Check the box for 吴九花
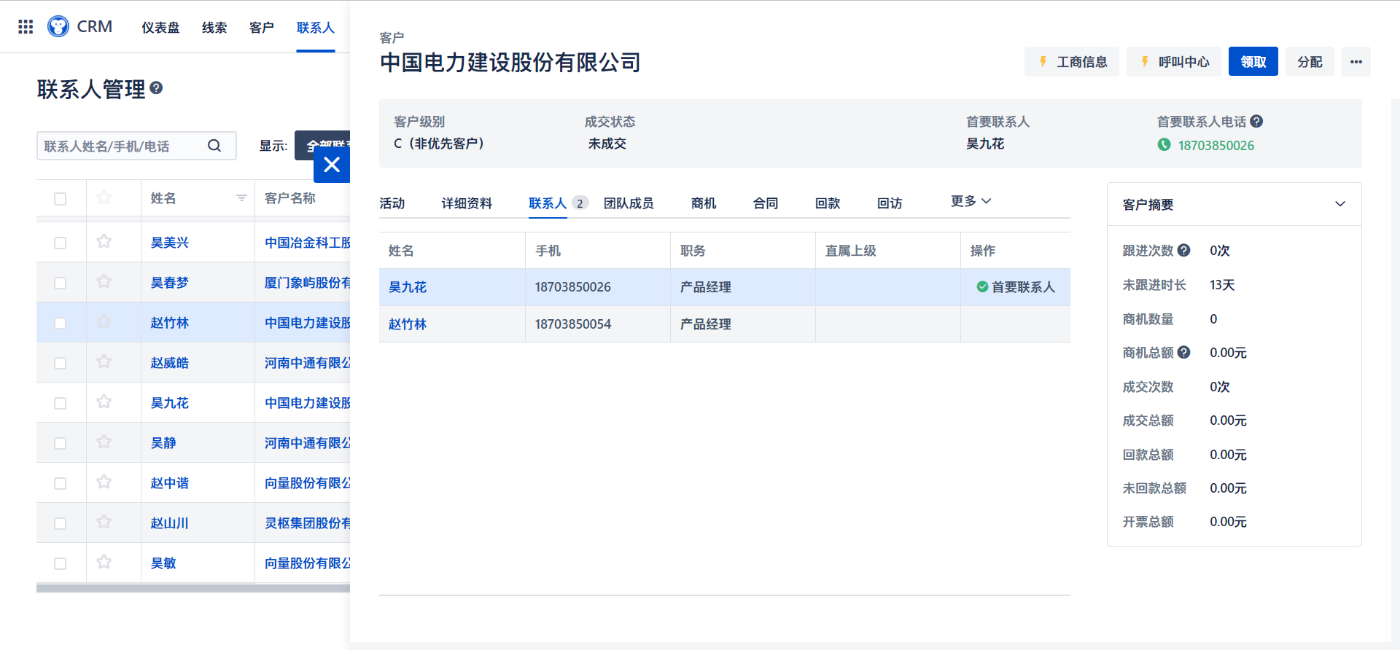 [x=60, y=403]
